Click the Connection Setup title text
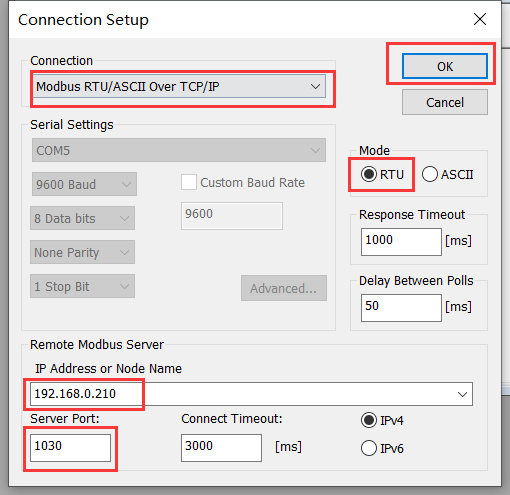This screenshot has height=495, width=510. (83, 20)
